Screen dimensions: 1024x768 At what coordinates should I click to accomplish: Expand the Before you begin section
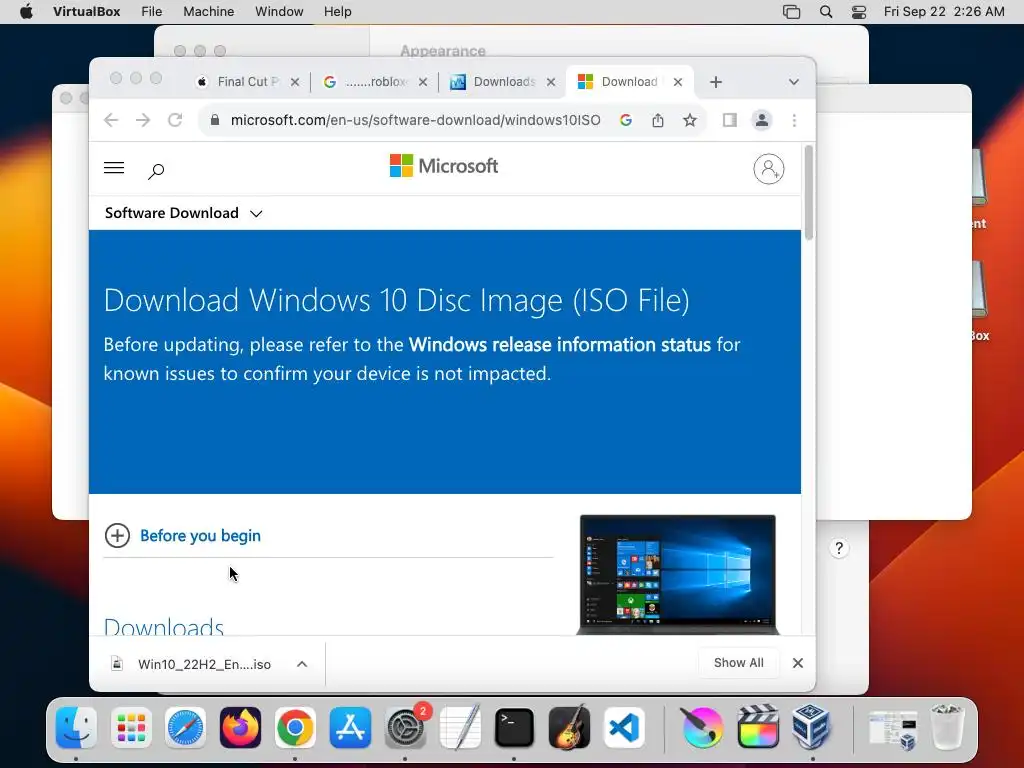200,536
